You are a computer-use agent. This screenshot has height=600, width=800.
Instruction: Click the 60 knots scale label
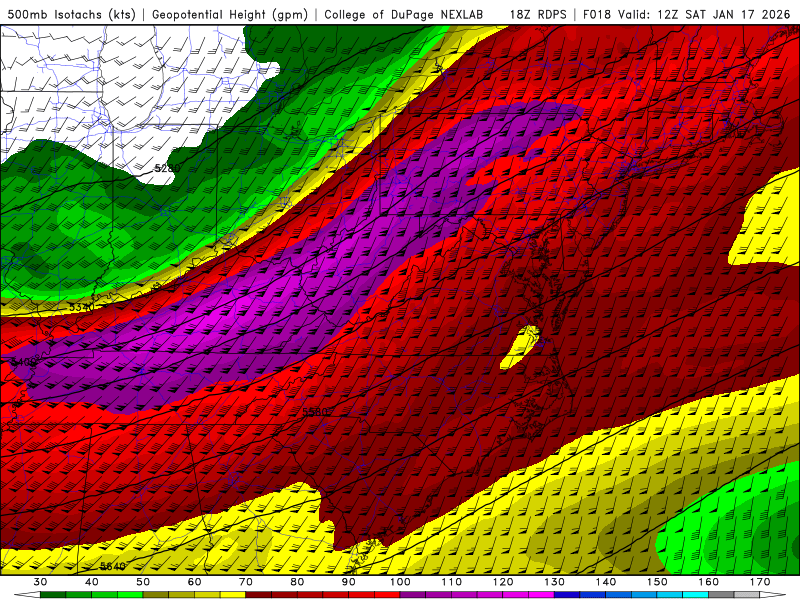pos(194,582)
